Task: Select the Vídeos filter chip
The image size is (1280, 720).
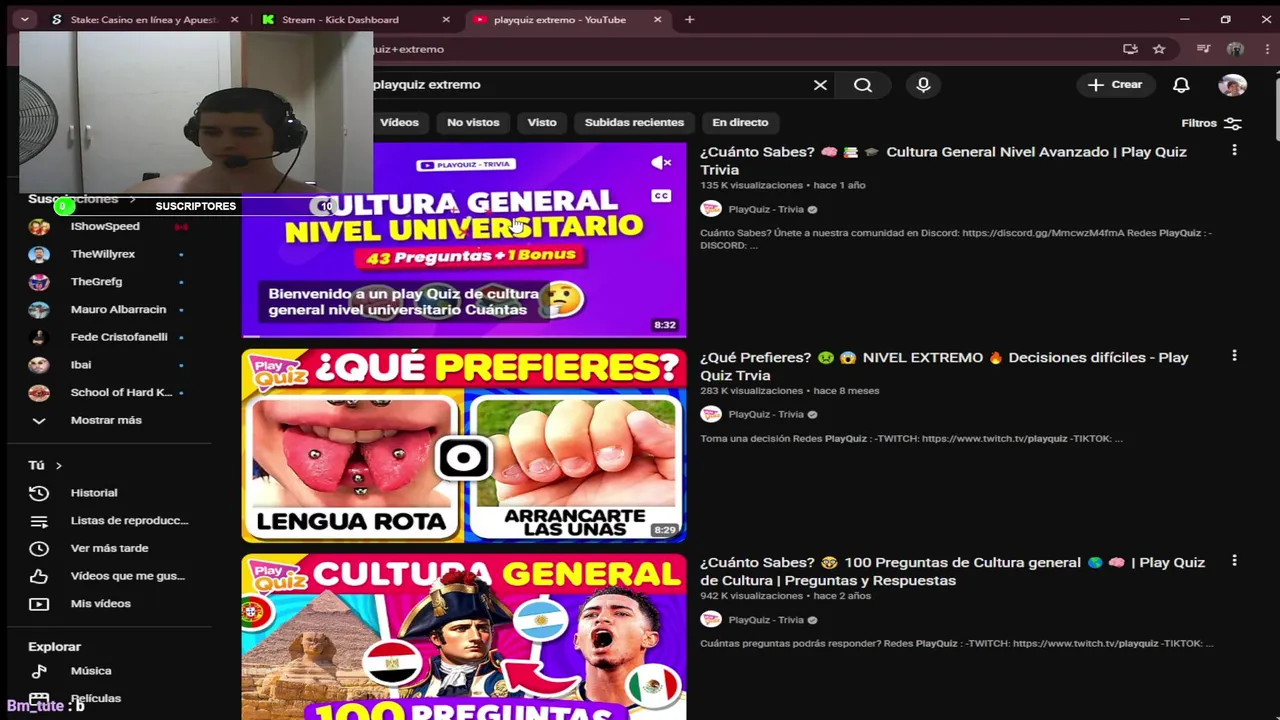Action: coord(399,122)
